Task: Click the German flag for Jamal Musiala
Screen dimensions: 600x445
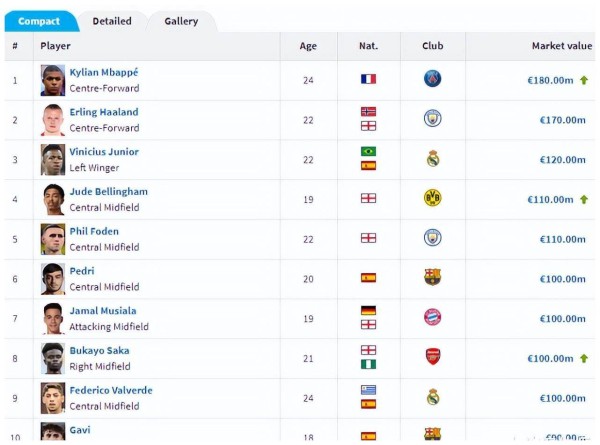Action: point(368,310)
